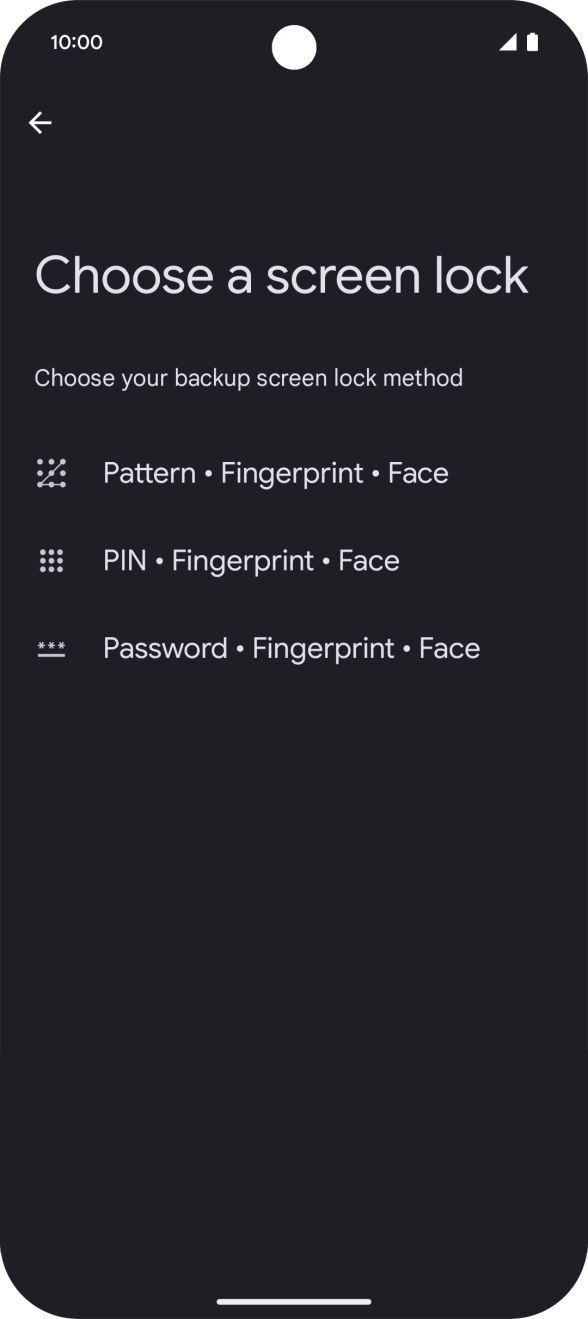Choose Password with Fingerprint and Face
The image size is (588, 1319).
click(x=291, y=648)
